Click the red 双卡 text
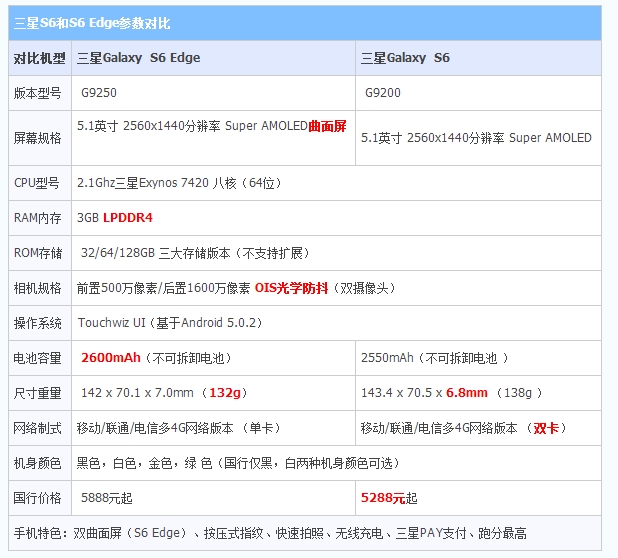This screenshot has height=558, width=618. click(x=546, y=428)
